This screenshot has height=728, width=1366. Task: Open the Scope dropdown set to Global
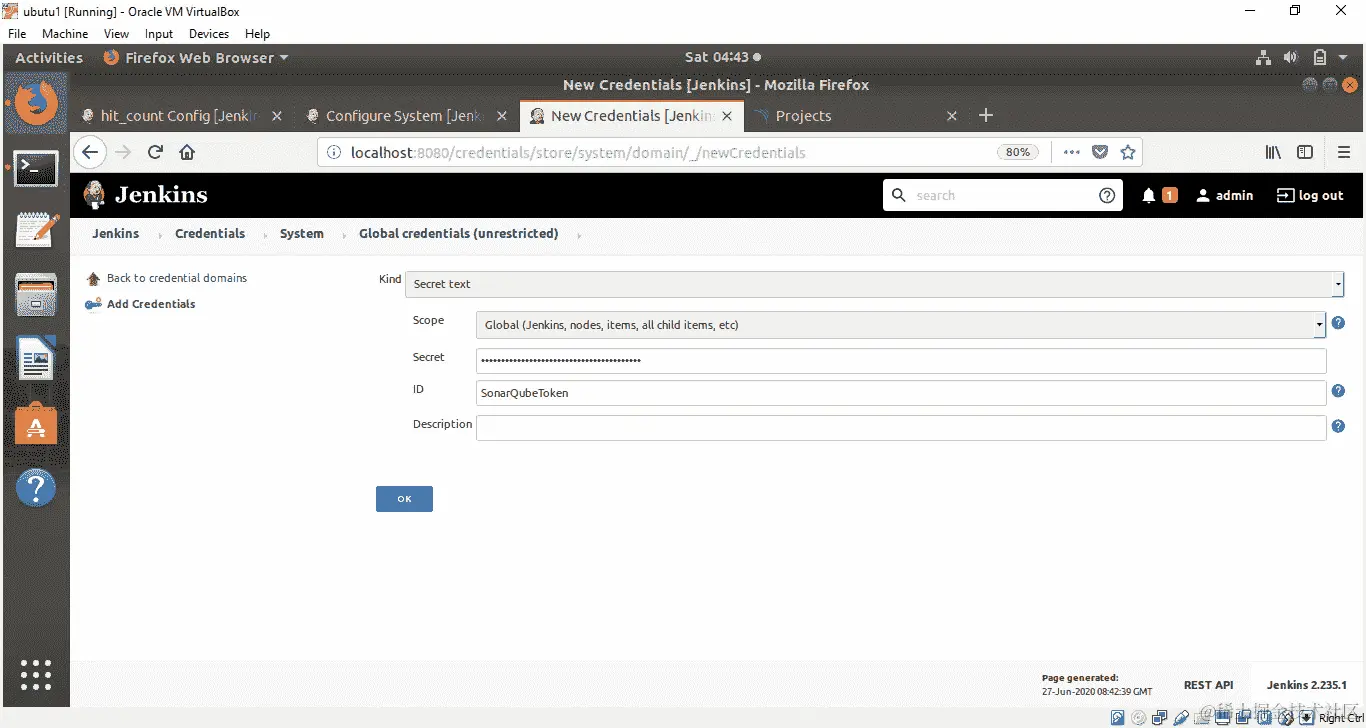[x=901, y=324]
